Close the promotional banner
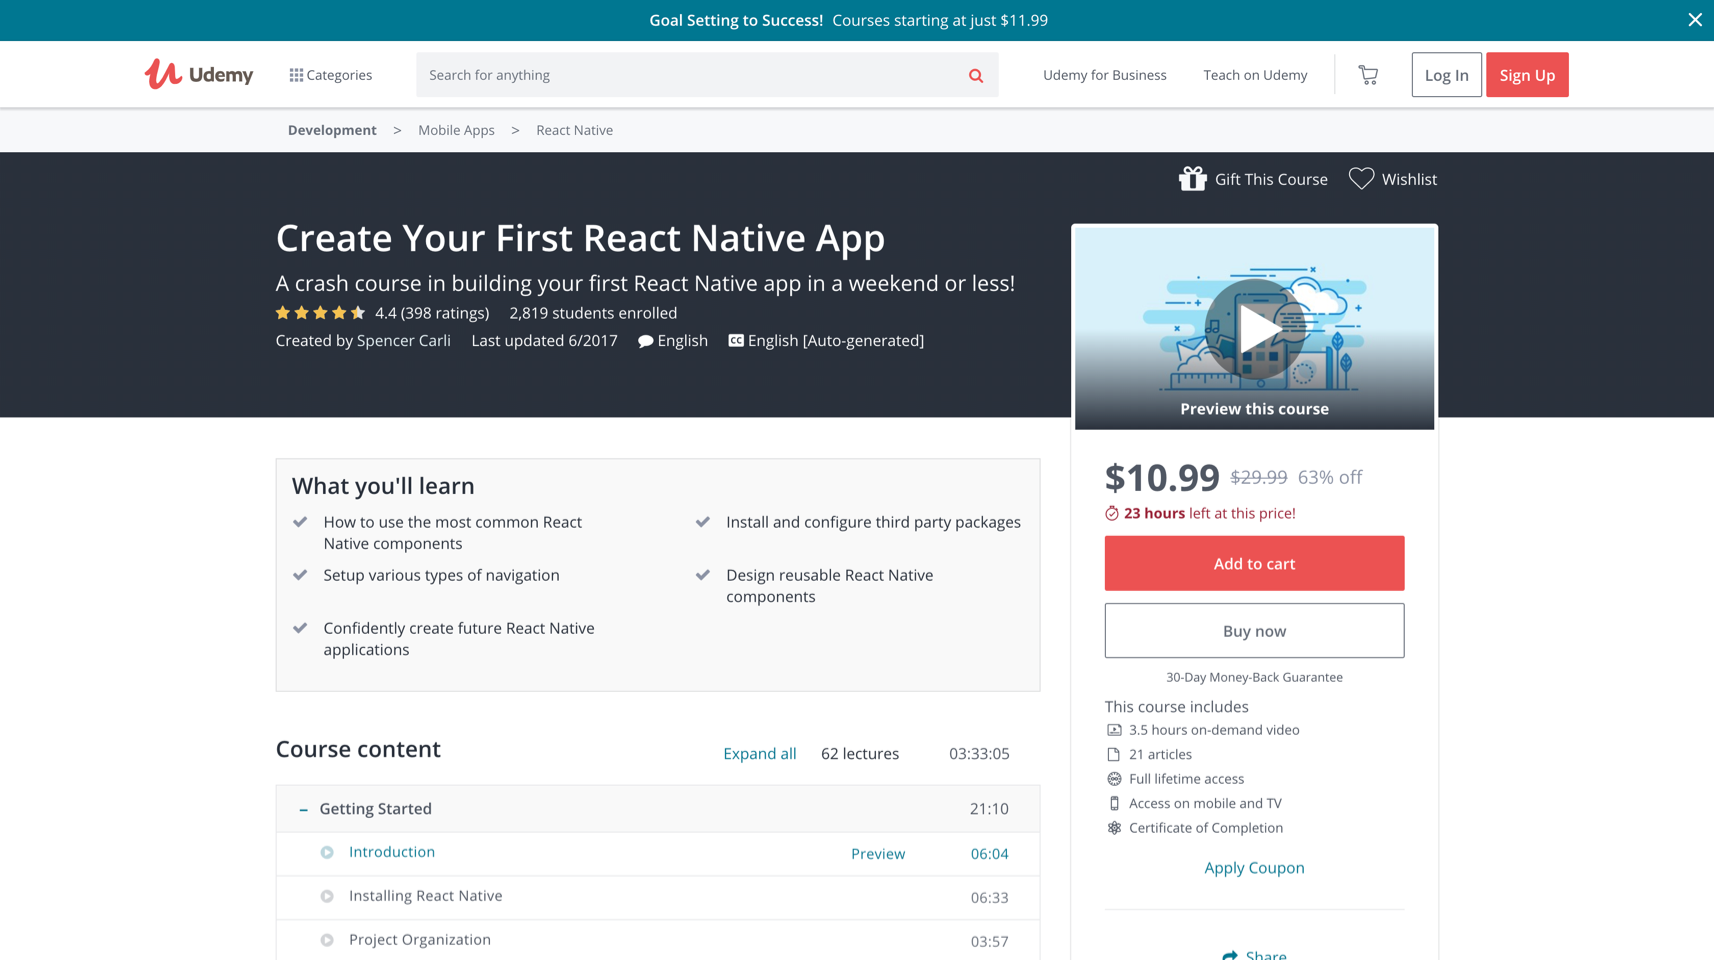This screenshot has width=1714, height=960. coord(1695,20)
